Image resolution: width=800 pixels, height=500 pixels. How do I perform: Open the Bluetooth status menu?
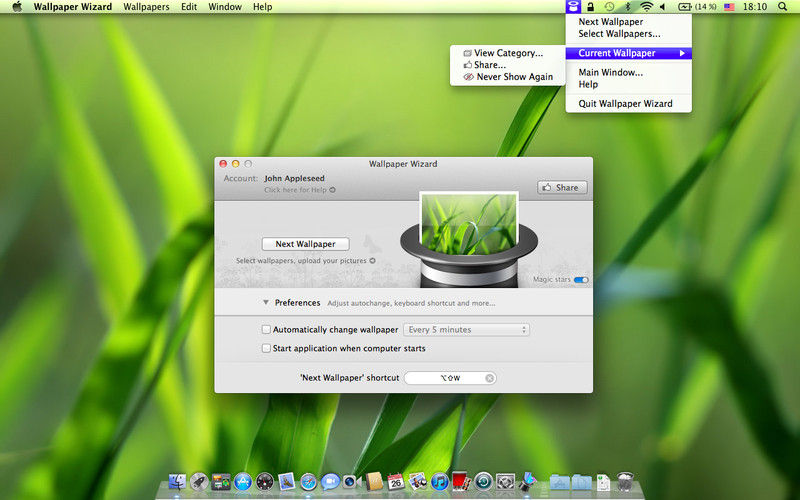click(628, 7)
